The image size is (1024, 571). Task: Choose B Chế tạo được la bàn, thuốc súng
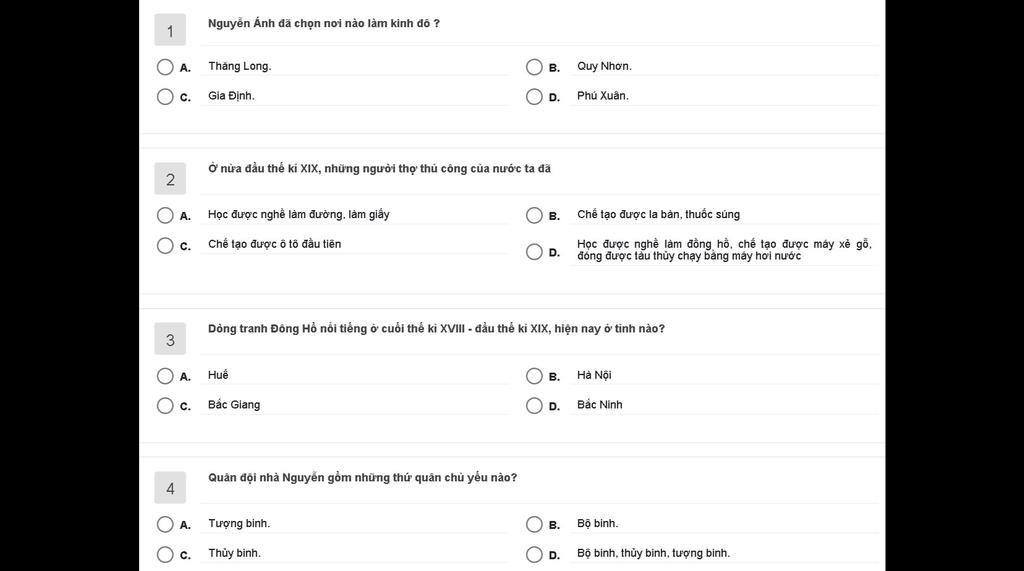pos(534,216)
